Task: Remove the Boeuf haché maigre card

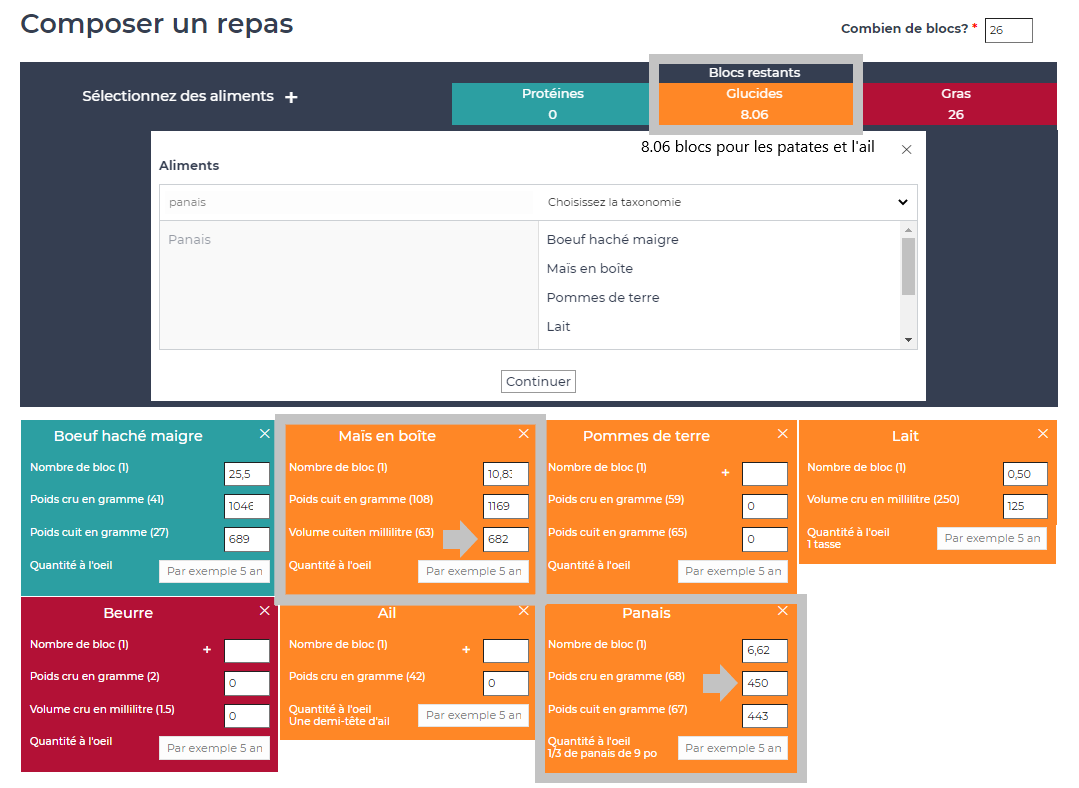Action: coord(264,434)
